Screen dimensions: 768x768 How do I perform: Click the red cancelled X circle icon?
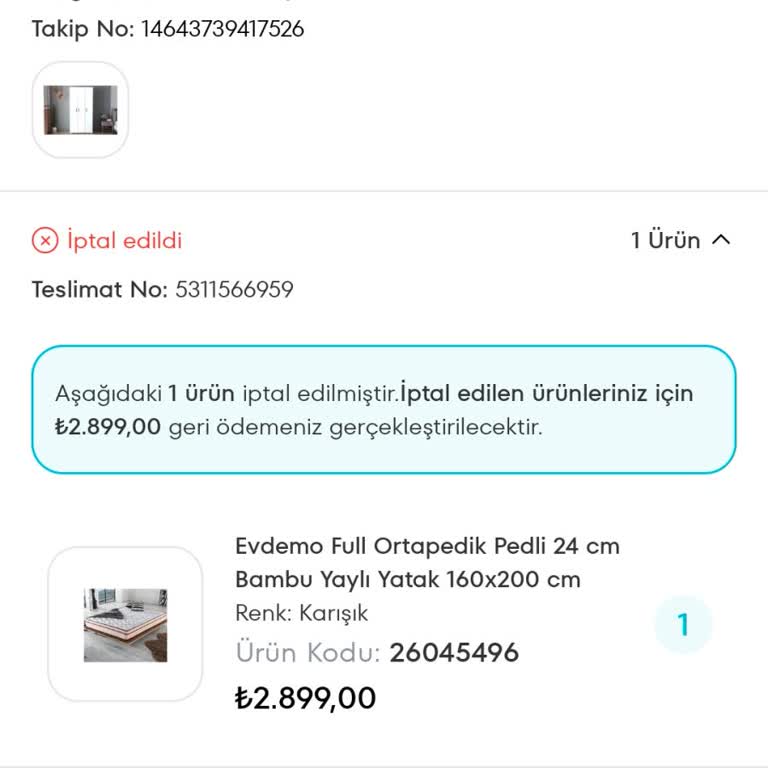pyautogui.click(x=45, y=241)
